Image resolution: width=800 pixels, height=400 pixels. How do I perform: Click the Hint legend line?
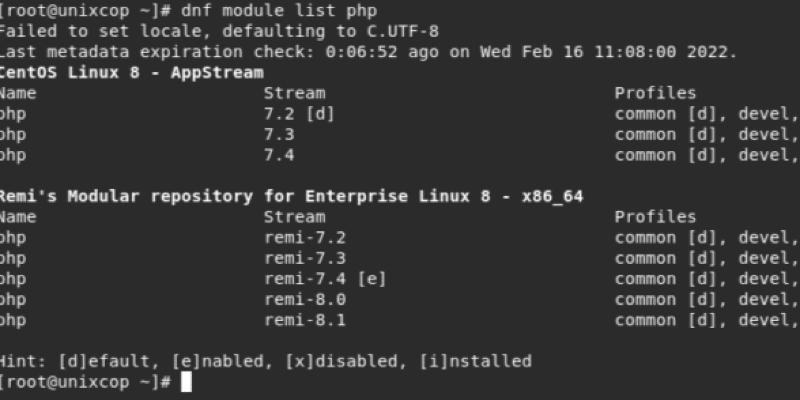click(265, 361)
